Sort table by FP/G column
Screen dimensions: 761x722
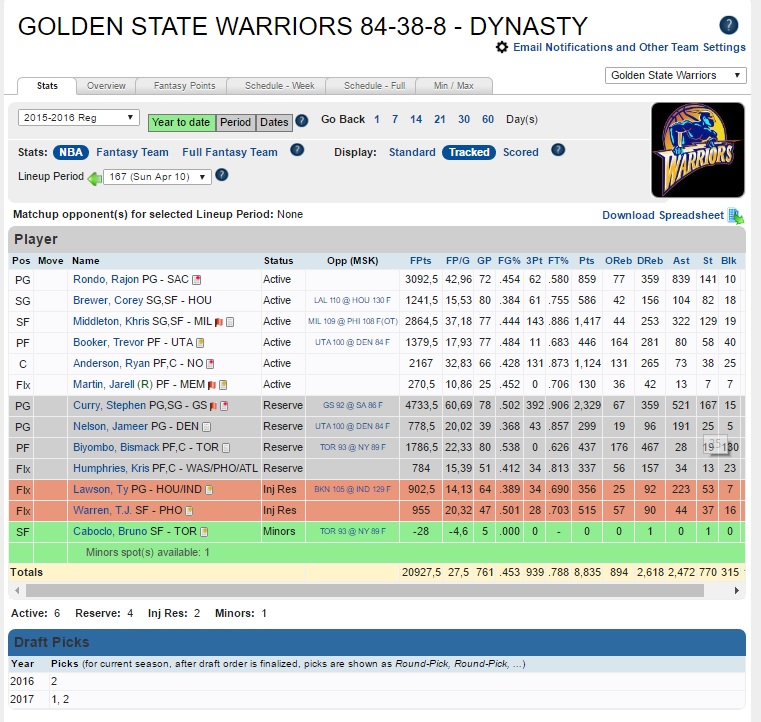(458, 261)
